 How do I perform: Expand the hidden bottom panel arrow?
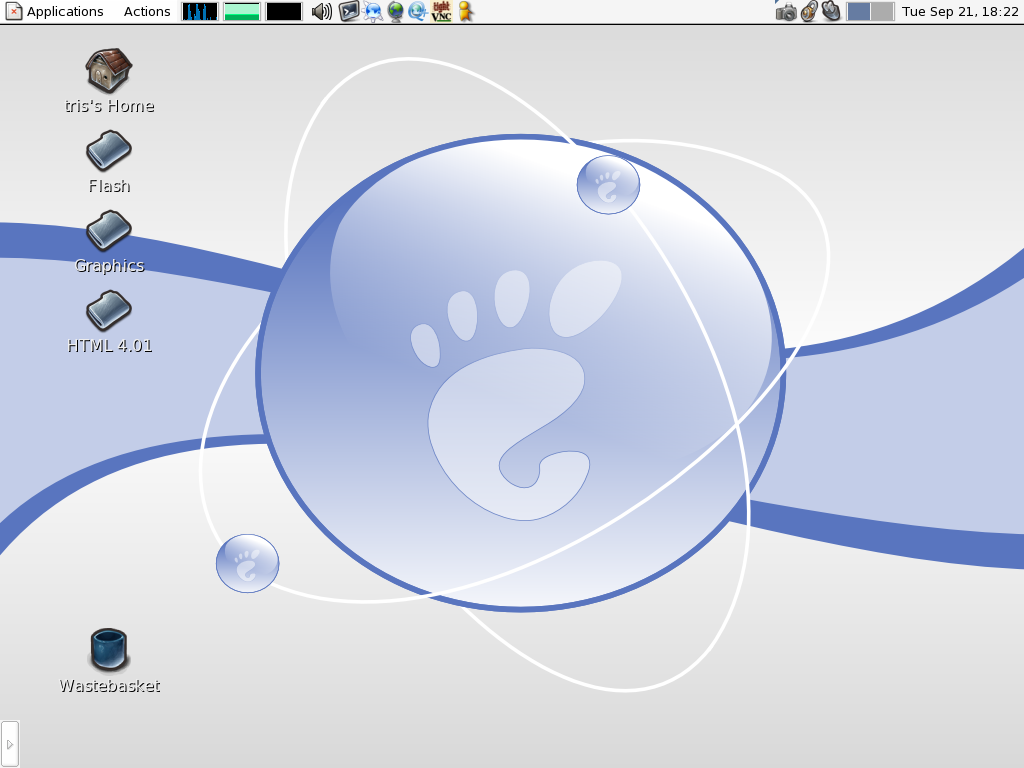tap(10, 744)
